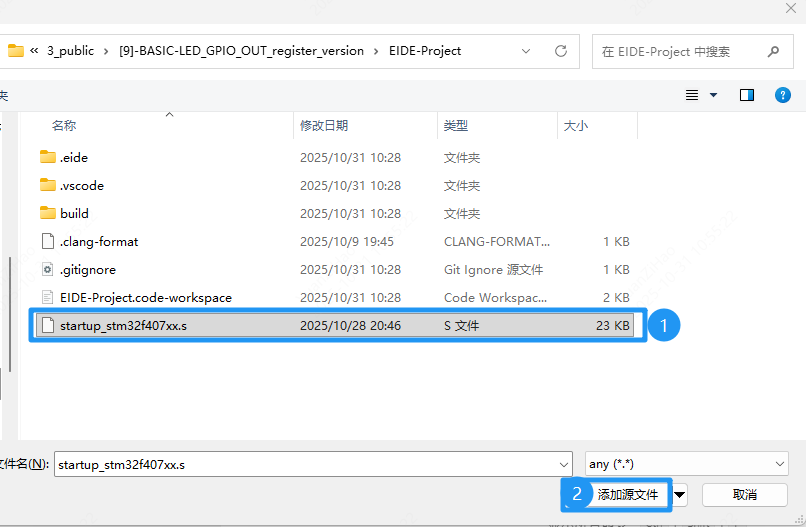This screenshot has width=806, height=527.
Task: Show hidden breadcrumb path via double chevron
Action: 34,50
